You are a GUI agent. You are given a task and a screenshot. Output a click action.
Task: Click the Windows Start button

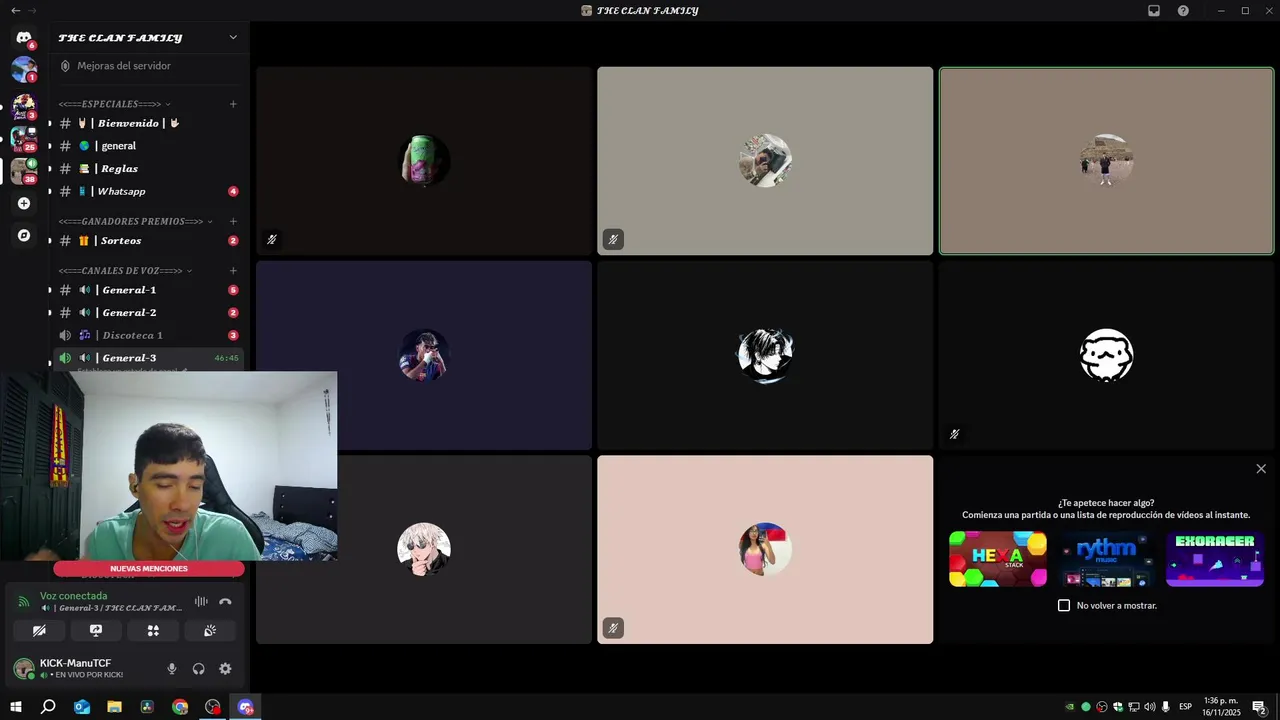point(15,707)
